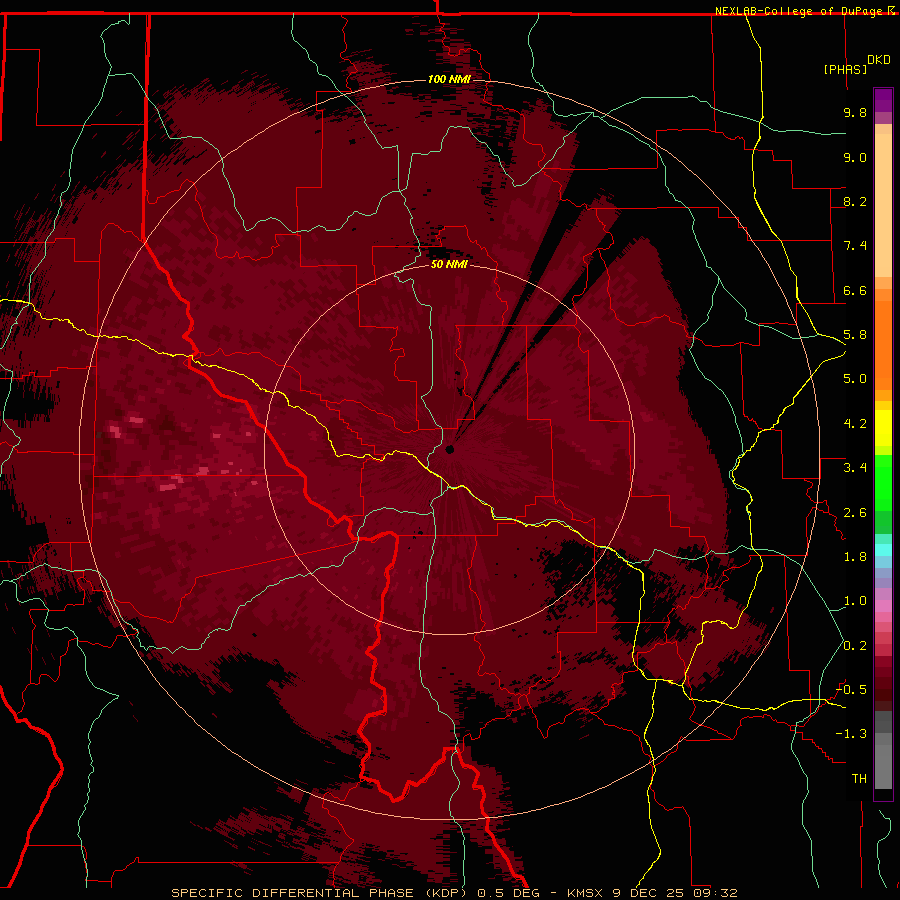Pick the purple segment of the color bar
This screenshot has width=900, height=900.
(x=883, y=100)
